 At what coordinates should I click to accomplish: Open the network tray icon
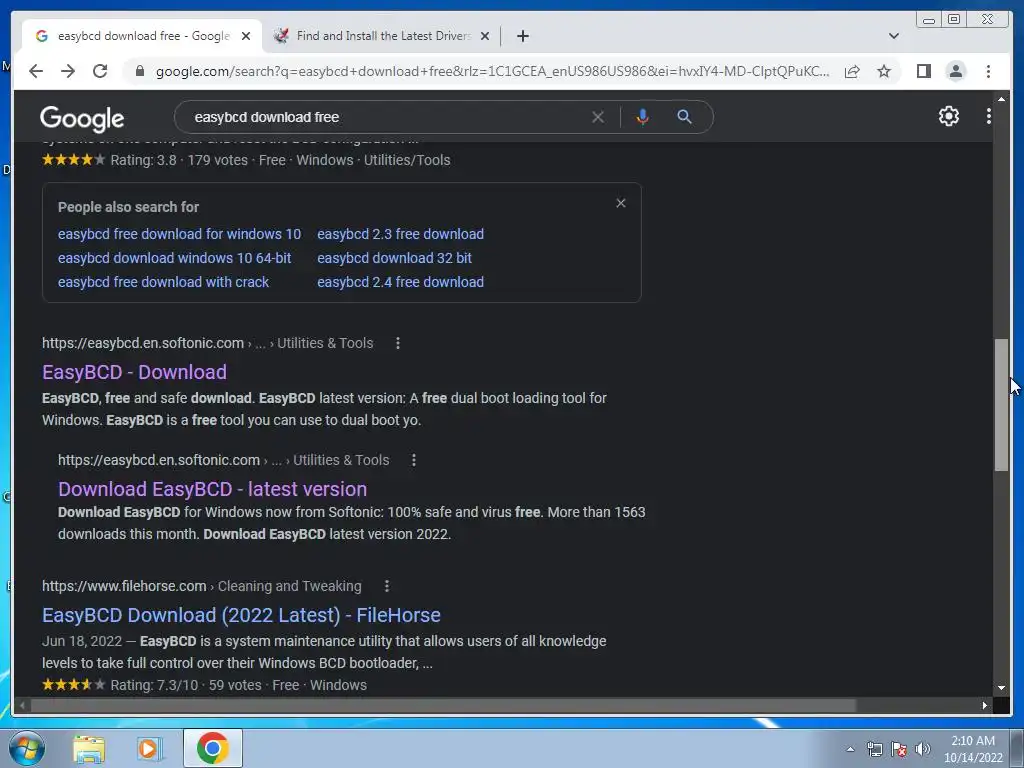tap(874, 749)
